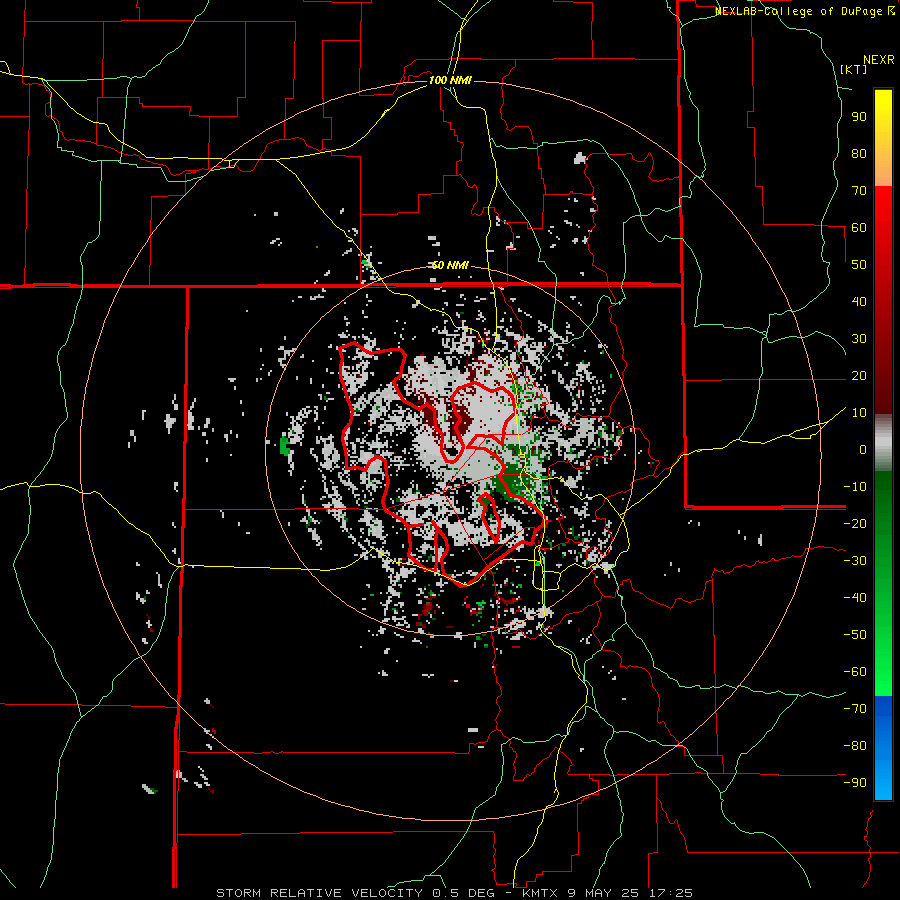The width and height of the screenshot is (900, 900).
Task: Click the 30 value on the velocity scale
Action: click(859, 339)
